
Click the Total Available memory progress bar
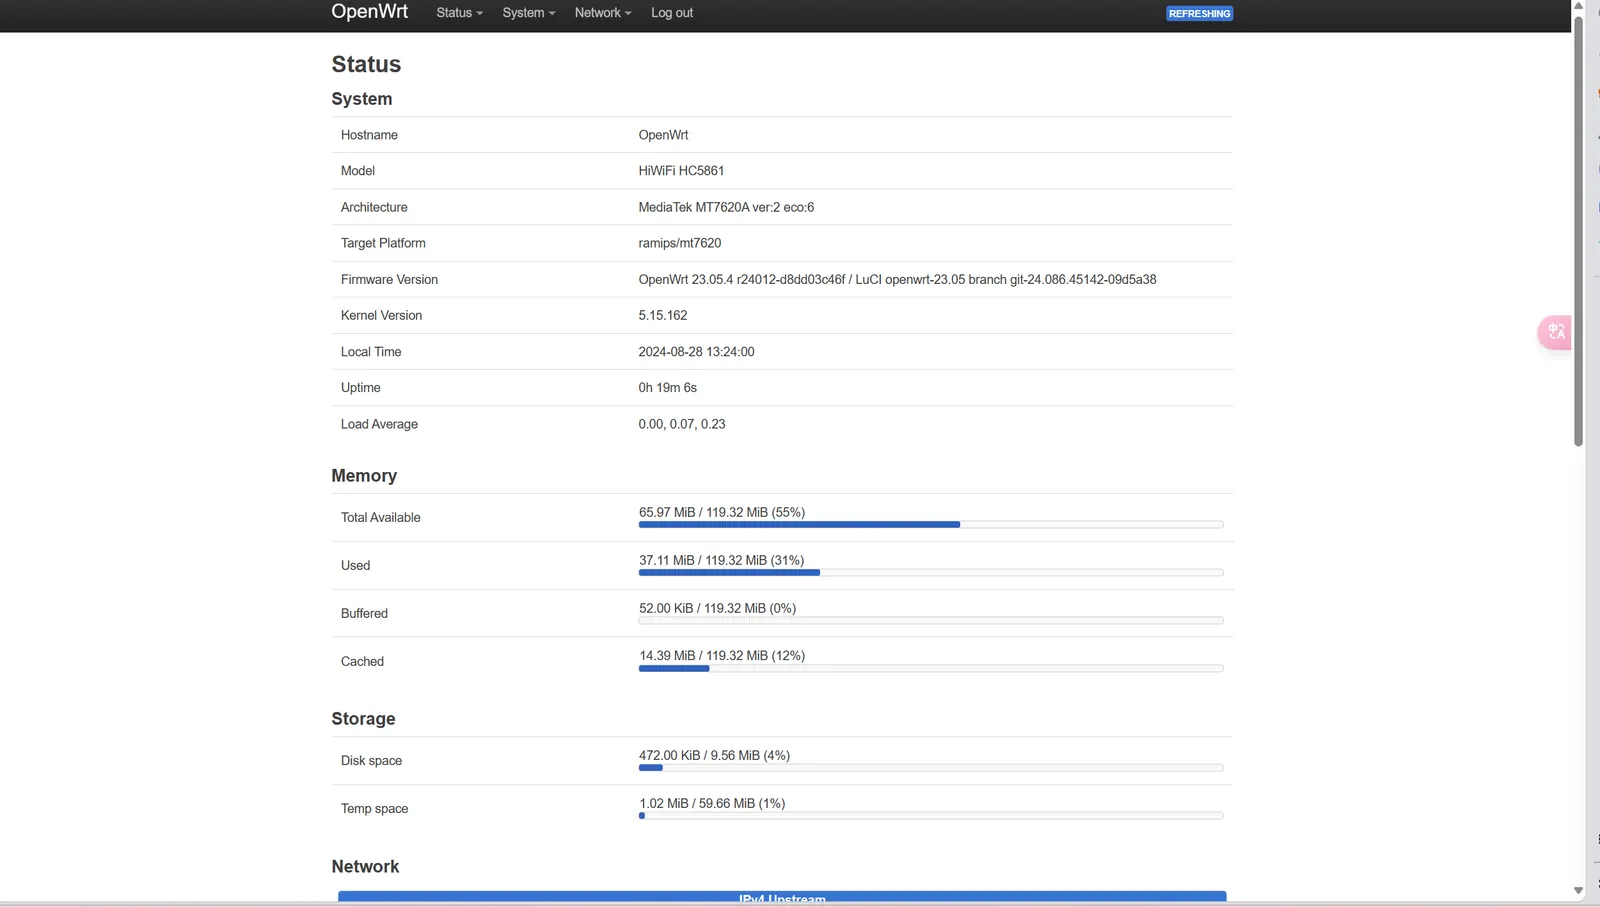tap(930, 524)
